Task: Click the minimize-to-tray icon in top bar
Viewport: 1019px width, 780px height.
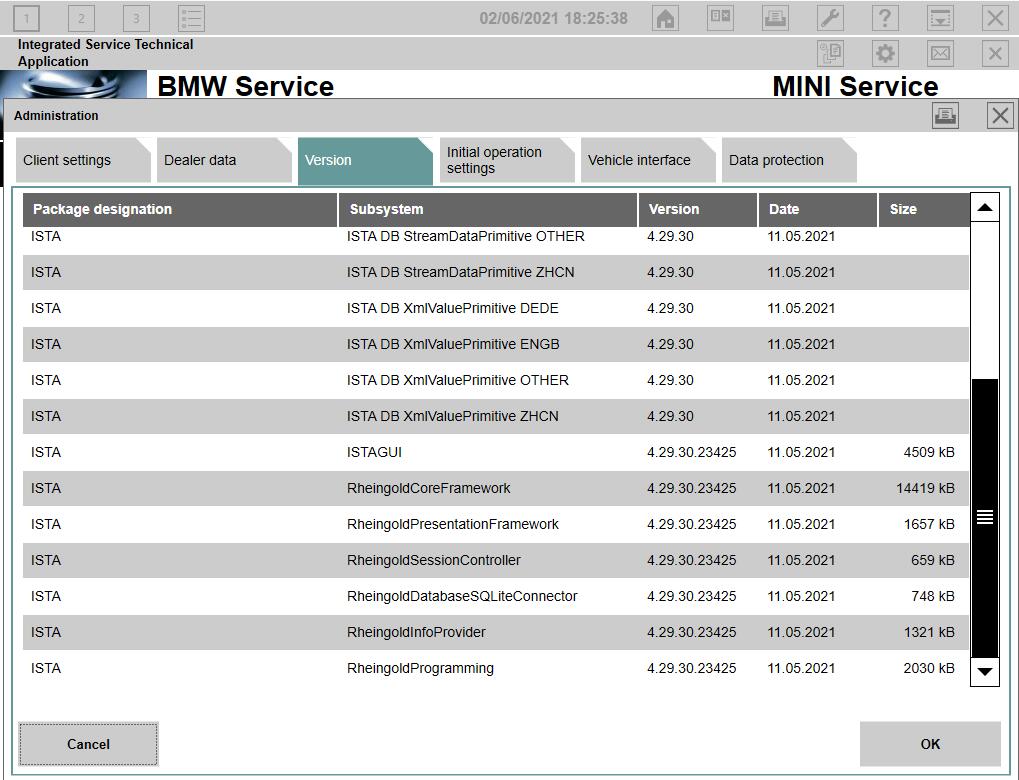Action: point(940,18)
